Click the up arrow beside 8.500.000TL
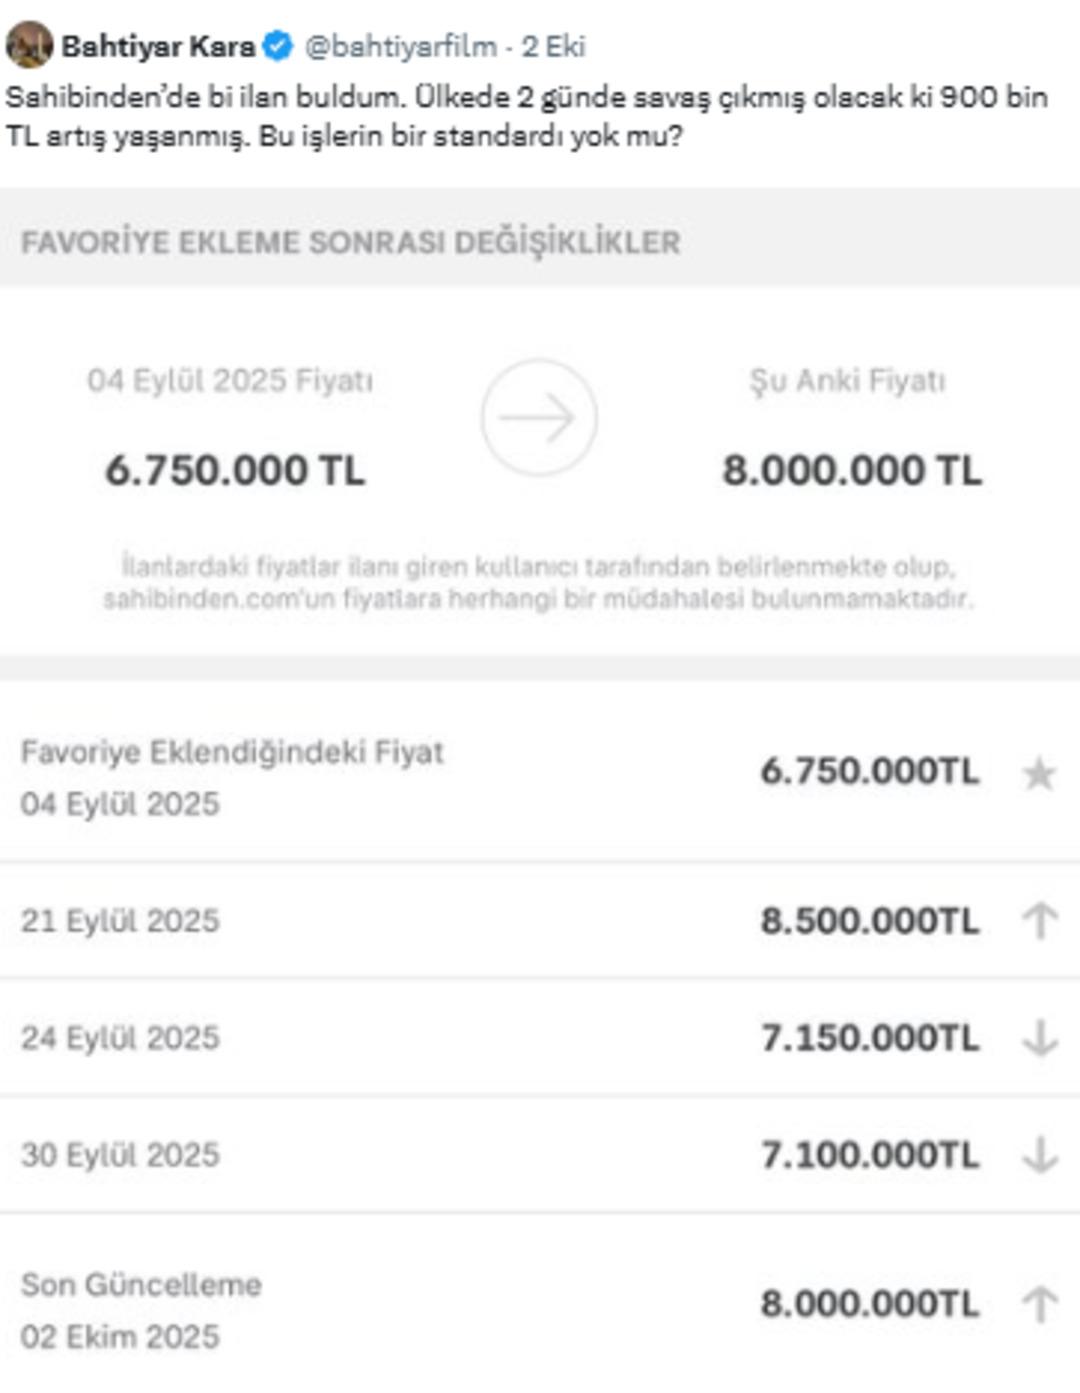This screenshot has width=1080, height=1393. [x=1039, y=920]
